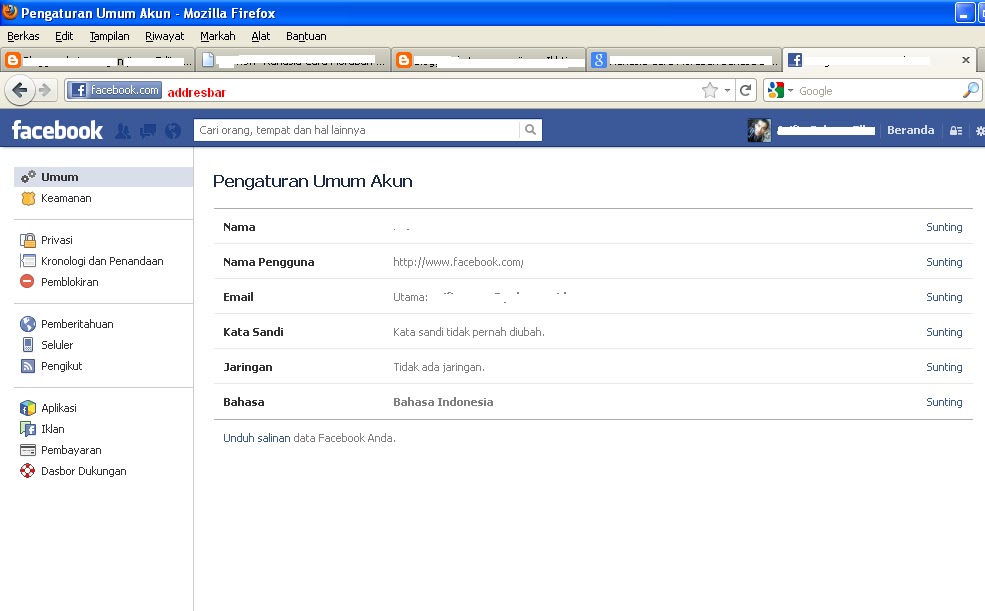
Task: Click the Bahasa Indonesia value
Action: 443,403
